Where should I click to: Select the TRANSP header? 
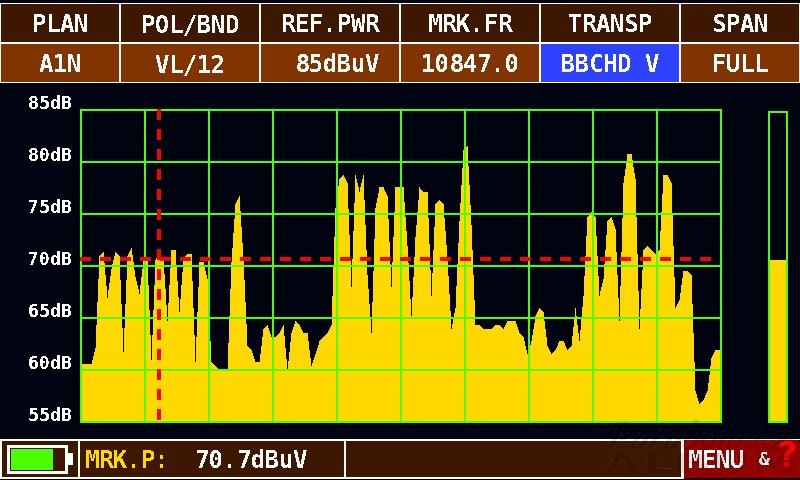click(x=610, y=23)
